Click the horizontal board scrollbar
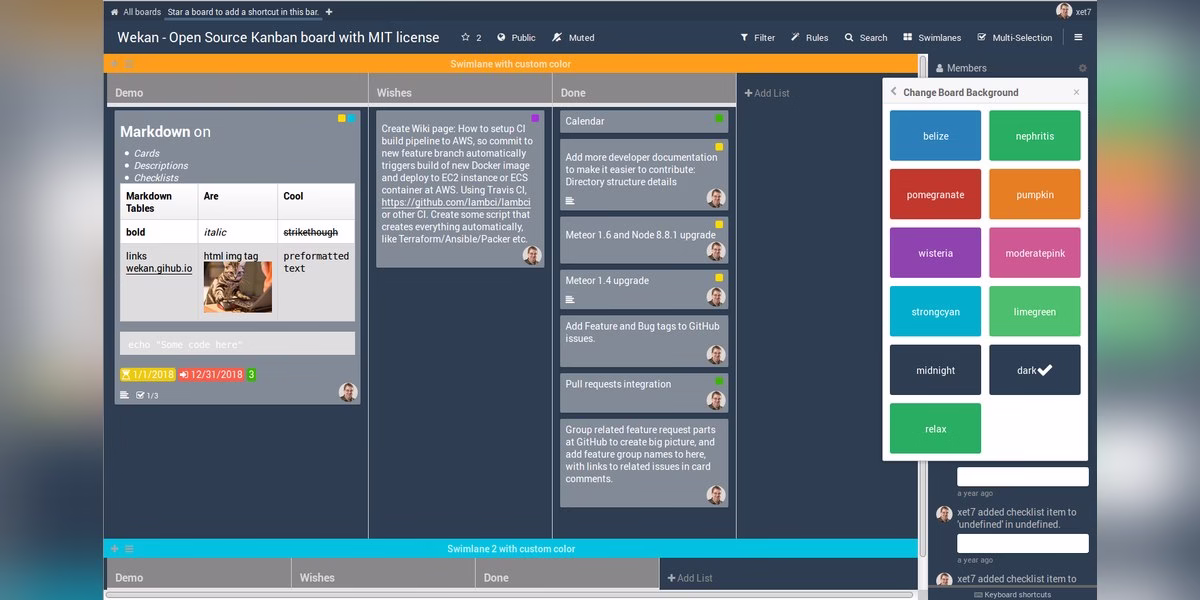This screenshot has height=600, width=1200. point(510,594)
